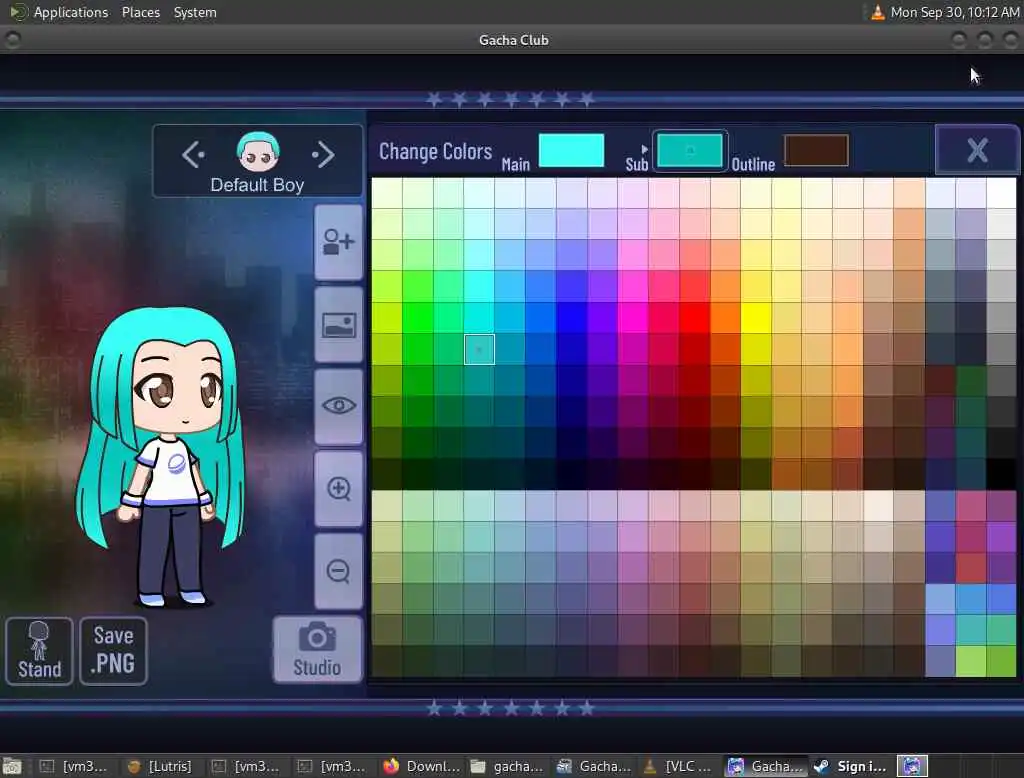Switch to the Firefox Downl... taskbar window
Screen dimensions: 1024x778
(422, 766)
